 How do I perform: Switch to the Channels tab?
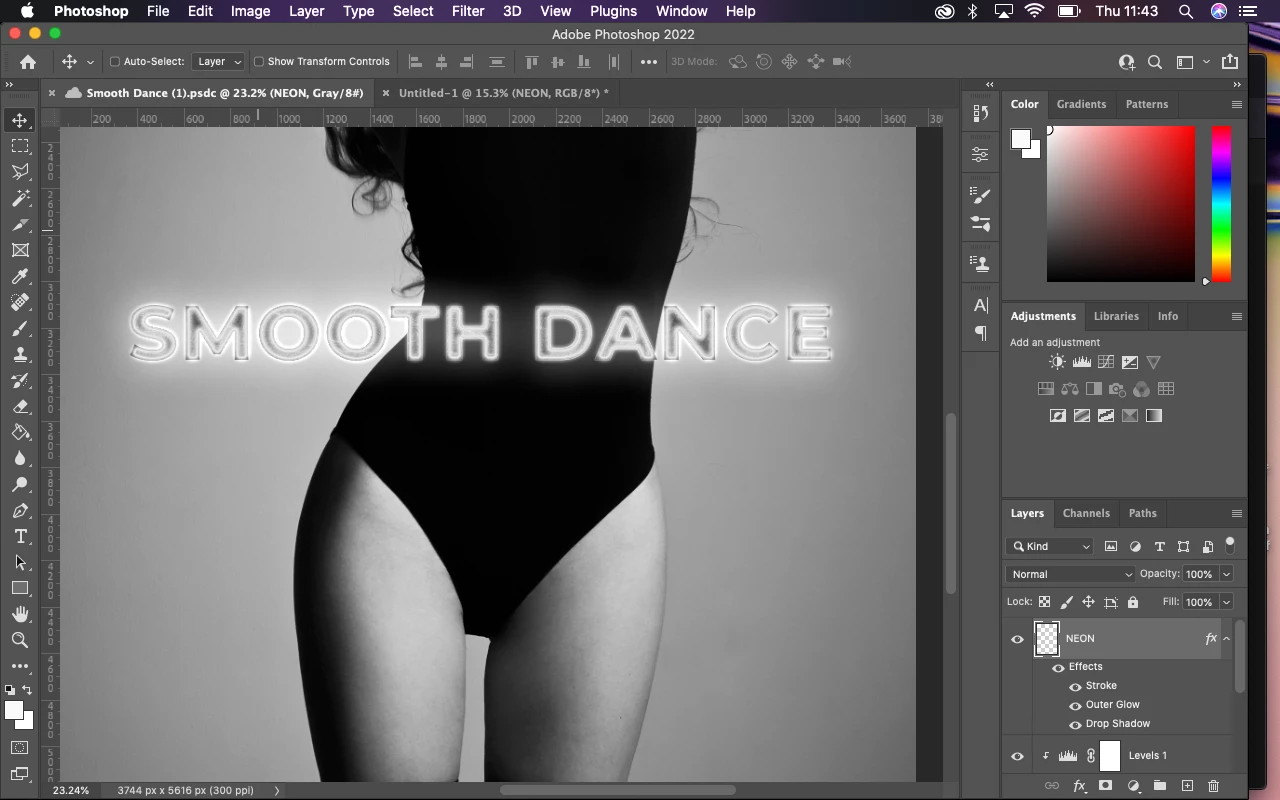coord(1086,513)
